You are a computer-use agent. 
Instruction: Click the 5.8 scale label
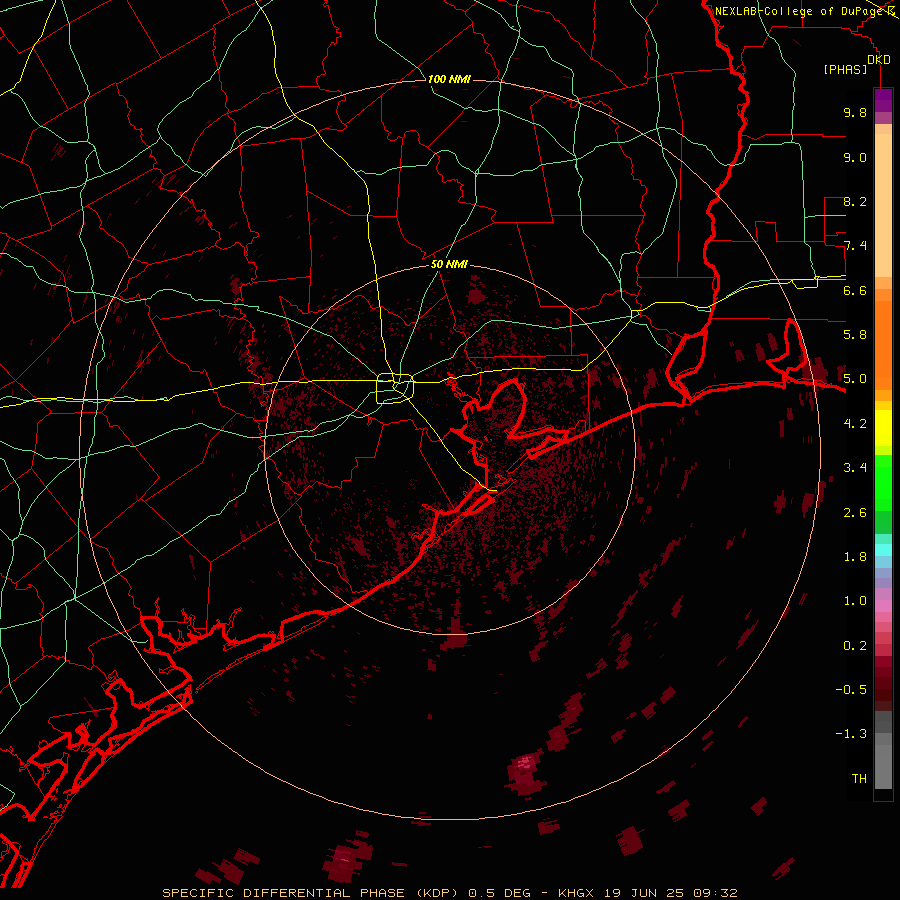click(x=855, y=335)
